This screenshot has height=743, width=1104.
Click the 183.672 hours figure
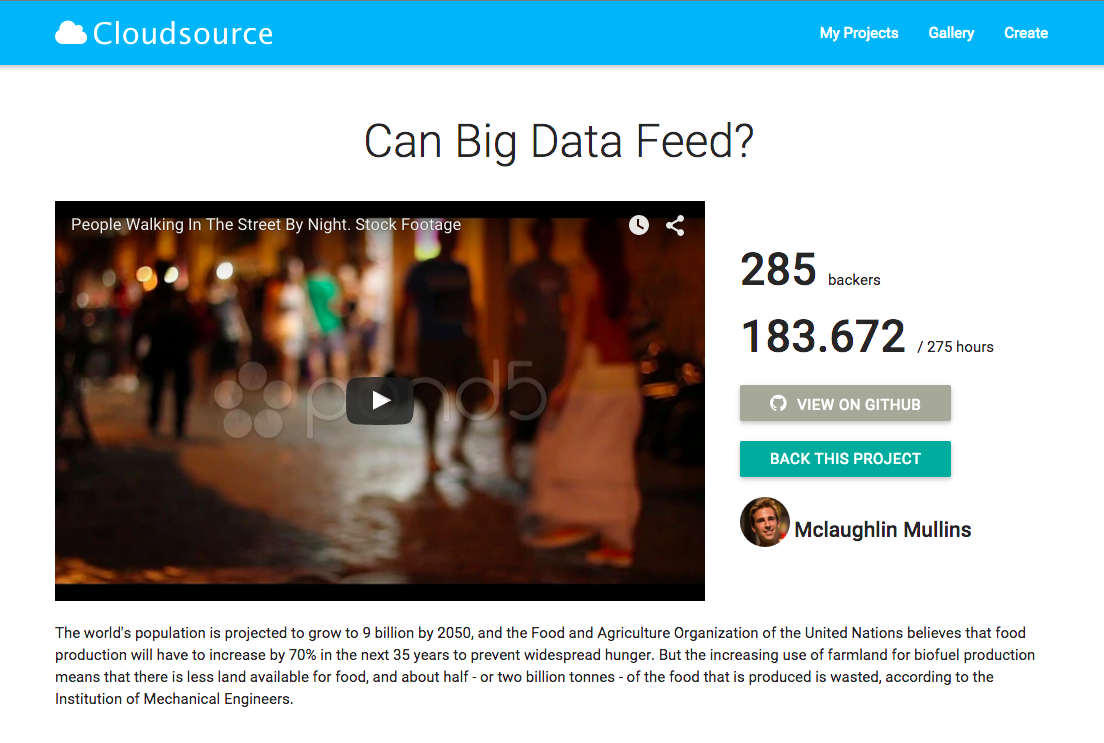(823, 336)
